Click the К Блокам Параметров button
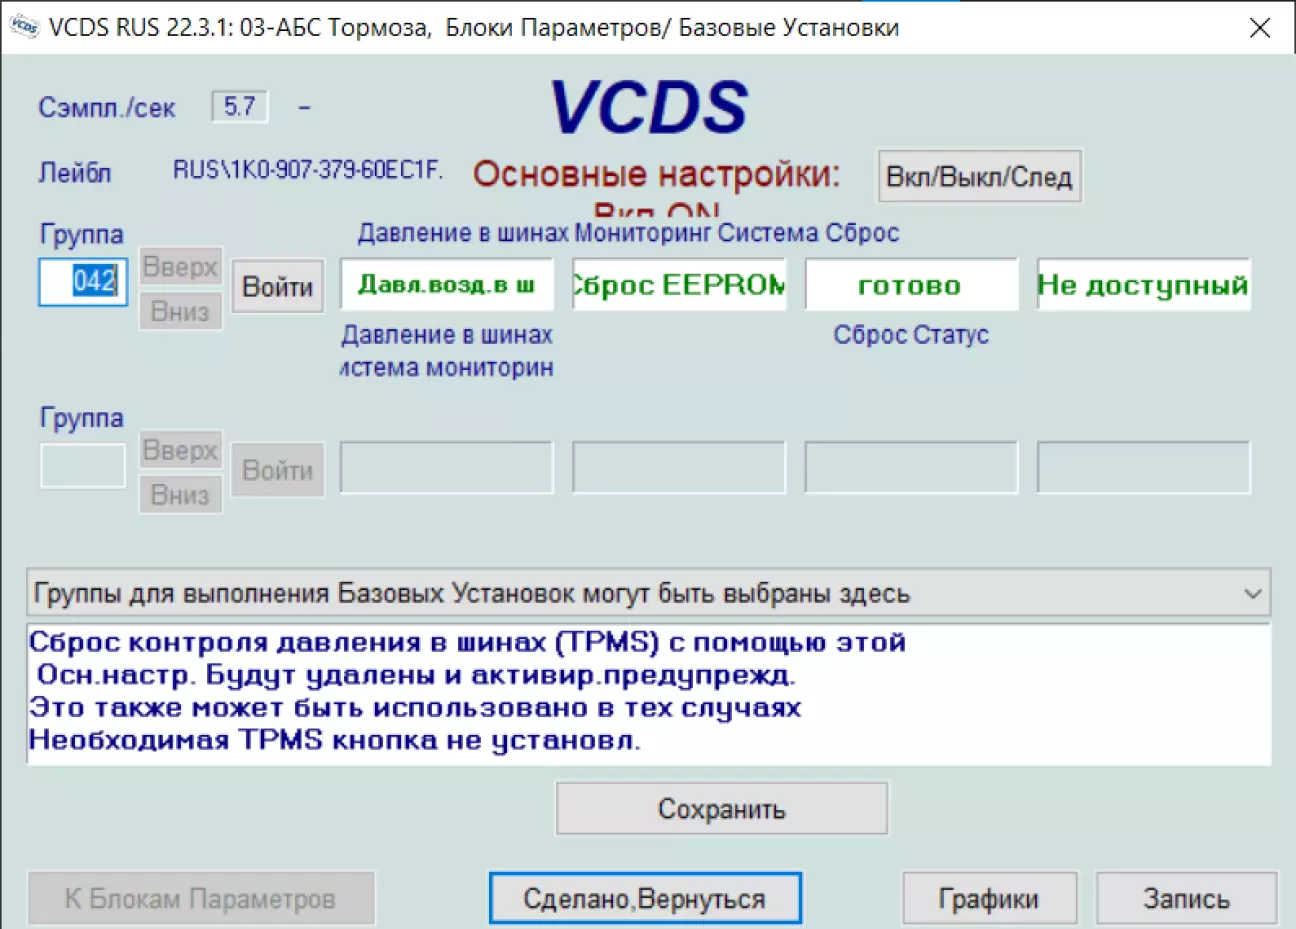 coord(200,899)
